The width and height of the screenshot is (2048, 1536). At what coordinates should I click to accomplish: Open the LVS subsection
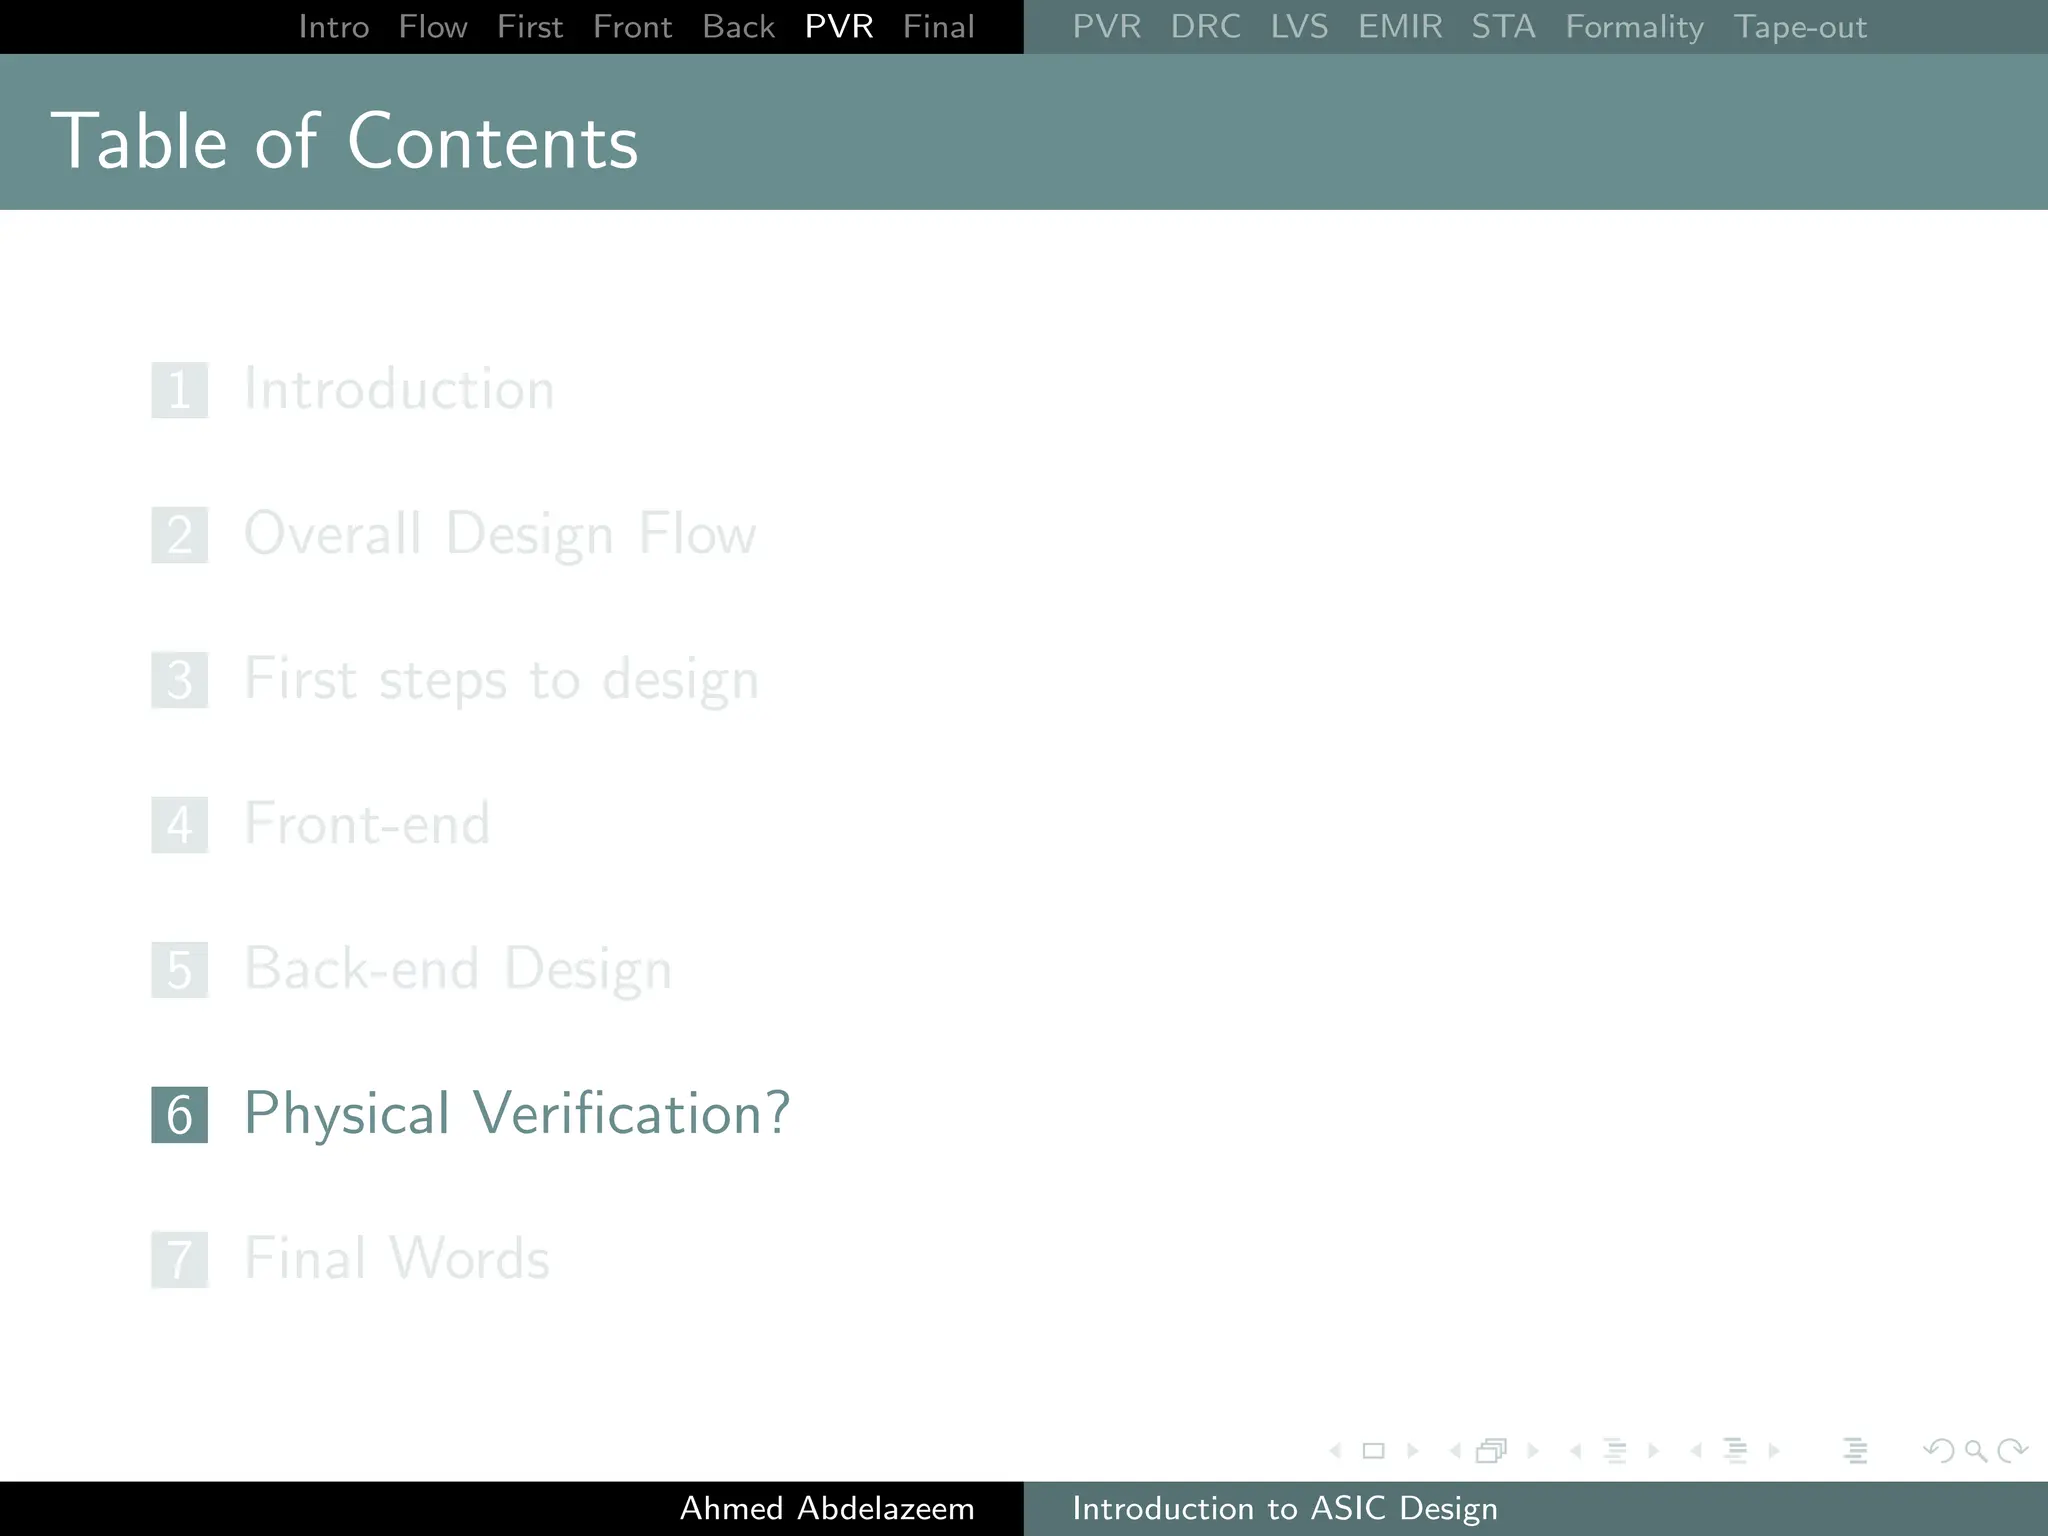pyautogui.click(x=1299, y=27)
